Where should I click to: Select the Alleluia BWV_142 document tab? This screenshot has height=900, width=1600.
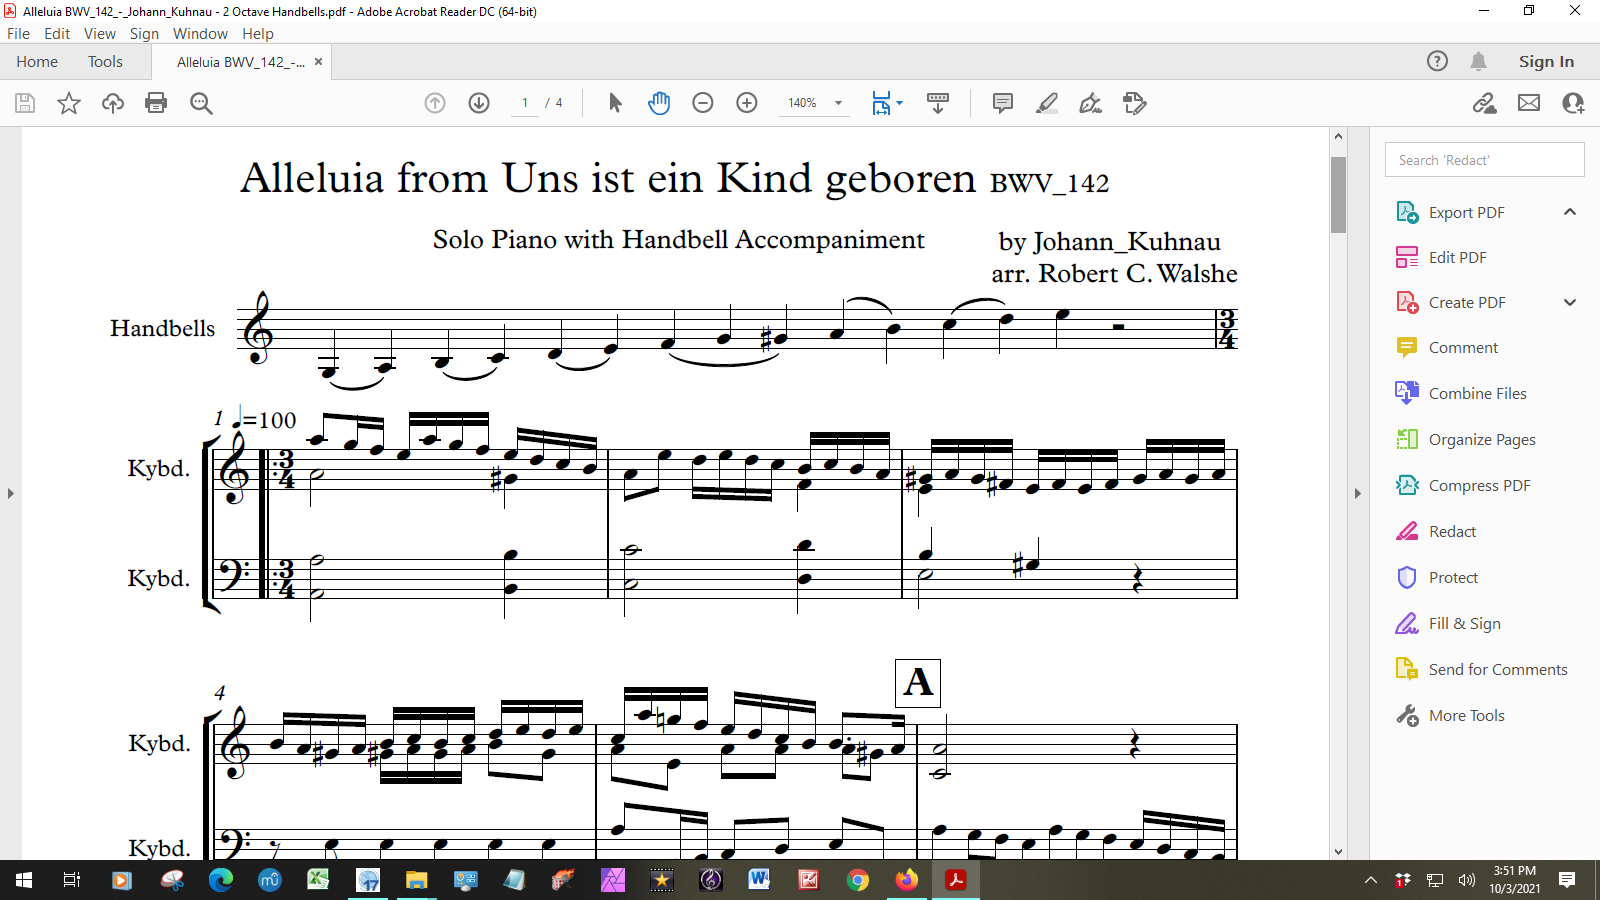tap(240, 62)
